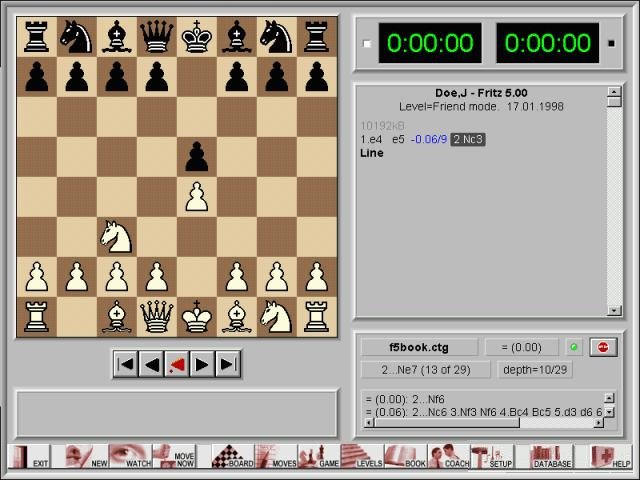Select the black queen on d8
Image resolution: width=640 pixels, height=480 pixels.
[x=157, y=37]
